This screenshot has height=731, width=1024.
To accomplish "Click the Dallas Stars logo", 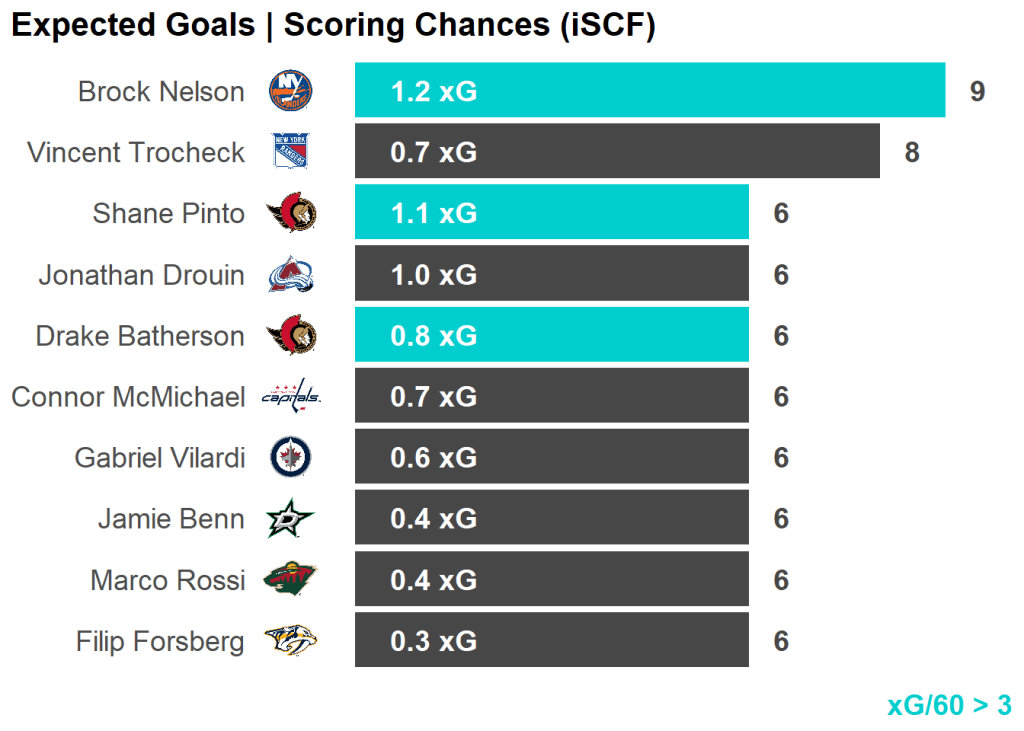I will 291,519.
